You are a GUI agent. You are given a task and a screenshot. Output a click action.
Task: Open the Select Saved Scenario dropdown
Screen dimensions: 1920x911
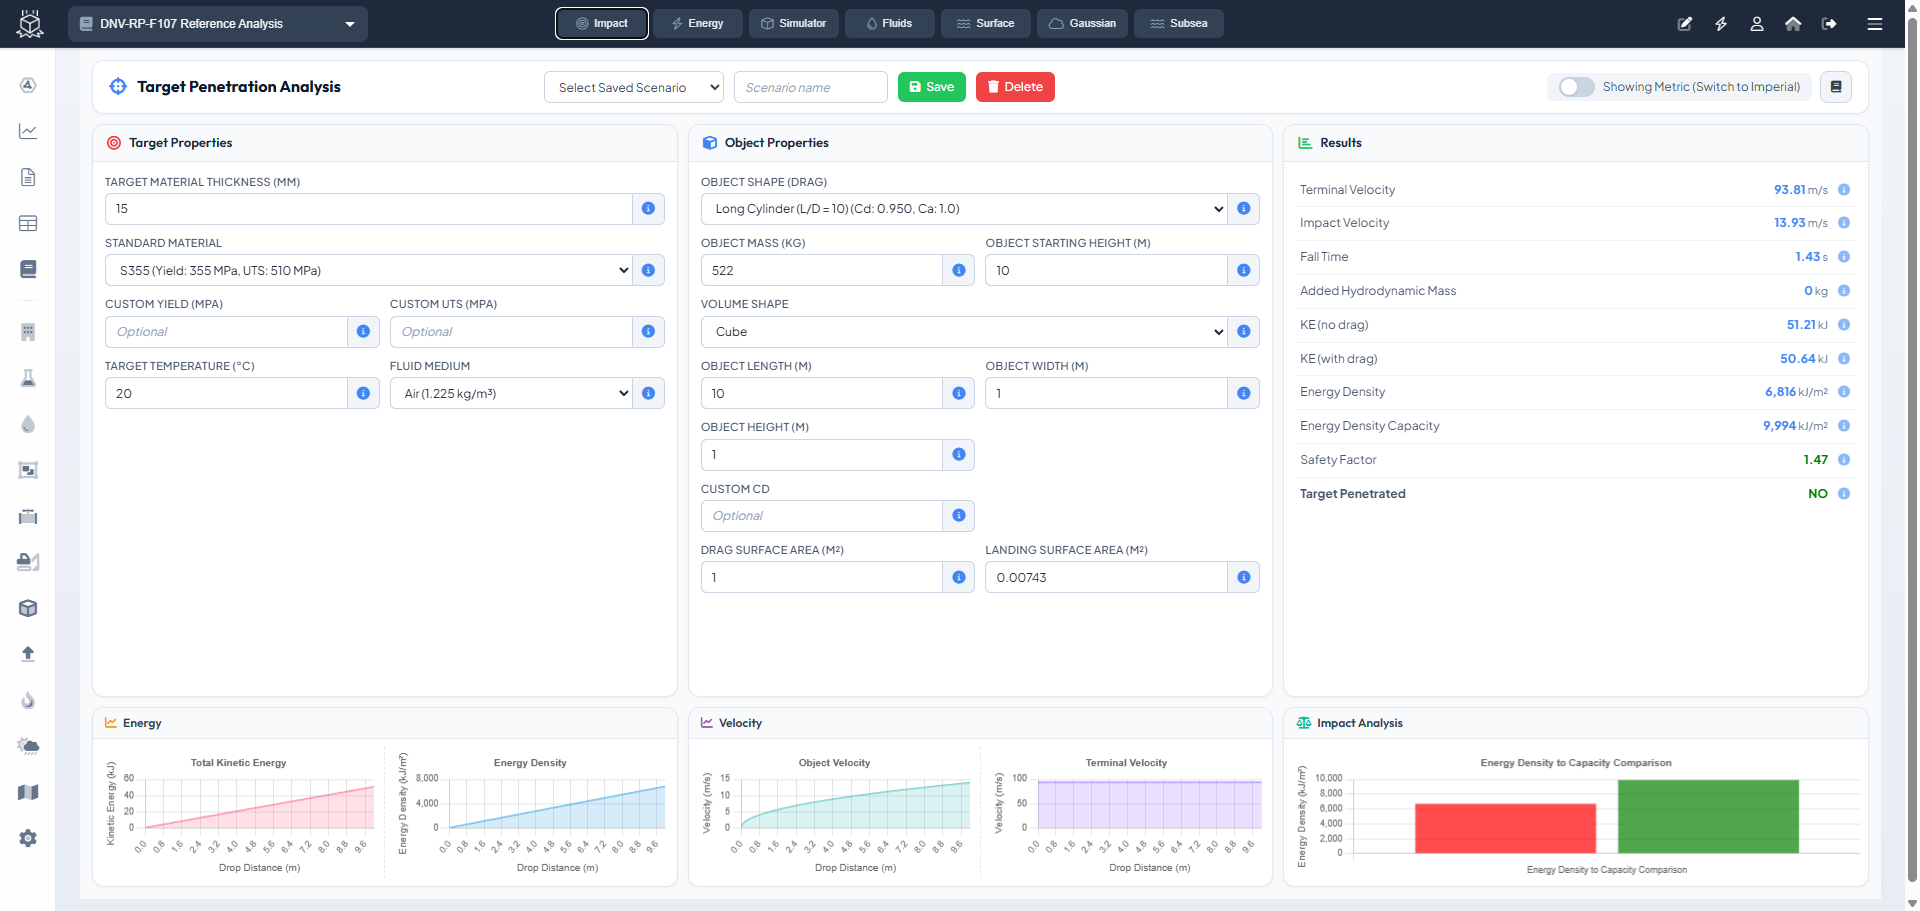click(x=634, y=88)
